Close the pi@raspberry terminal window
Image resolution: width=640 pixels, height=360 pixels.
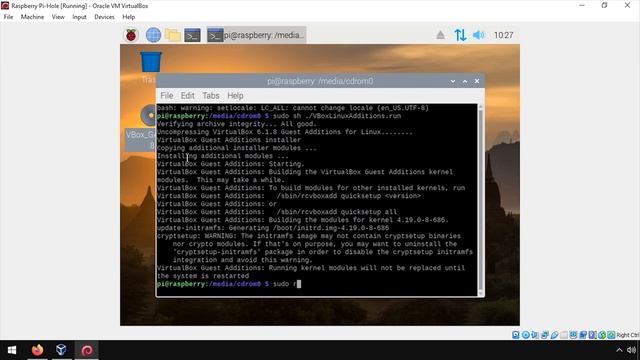click(x=477, y=81)
